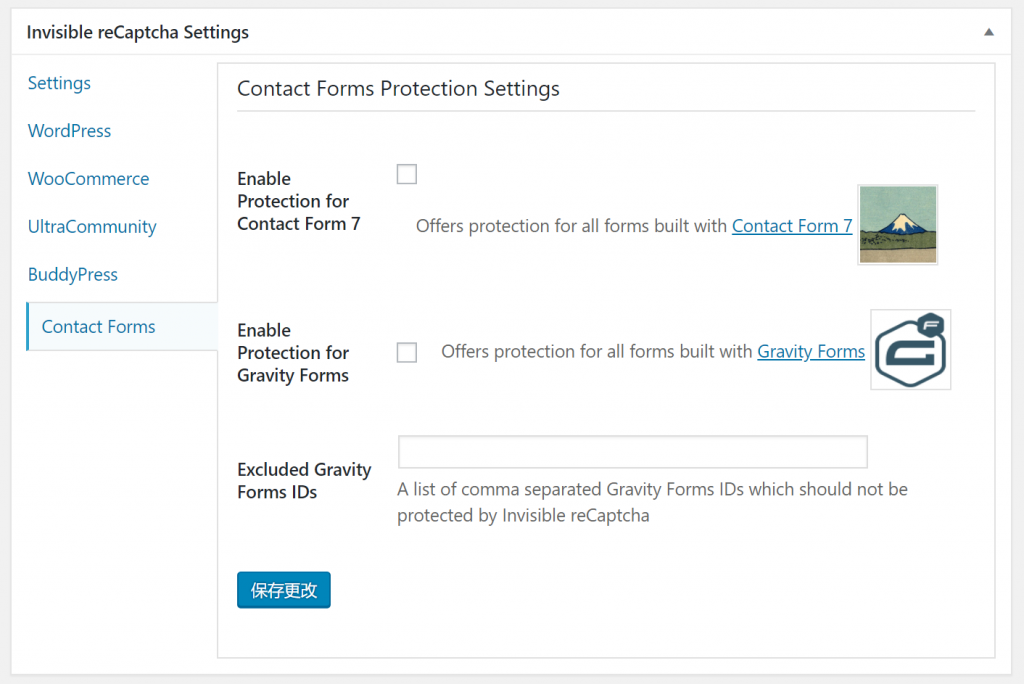Click the Enable Protection for Gravity Forms label
The image size is (1024, 684).
[293, 353]
